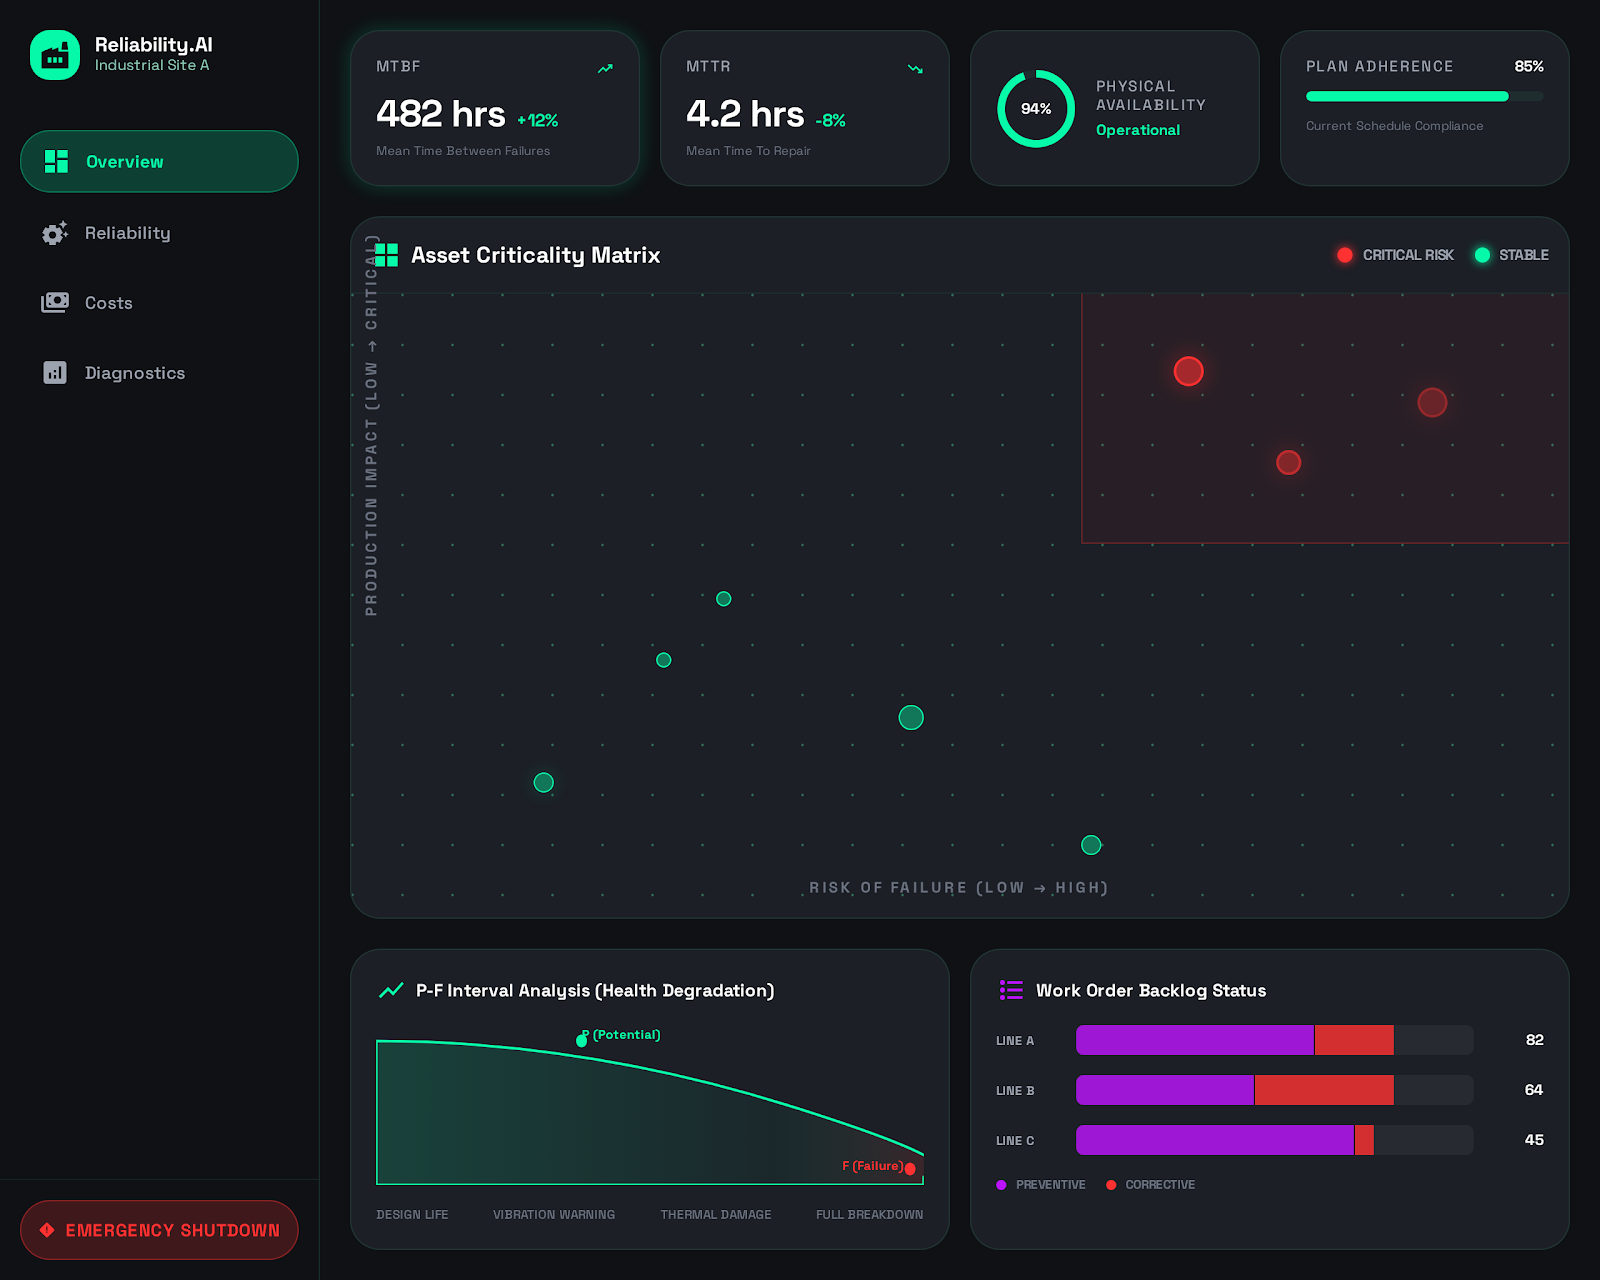Click the Thermal Damage axis label
Image resolution: width=1600 pixels, height=1280 pixels.
pyautogui.click(x=716, y=1215)
